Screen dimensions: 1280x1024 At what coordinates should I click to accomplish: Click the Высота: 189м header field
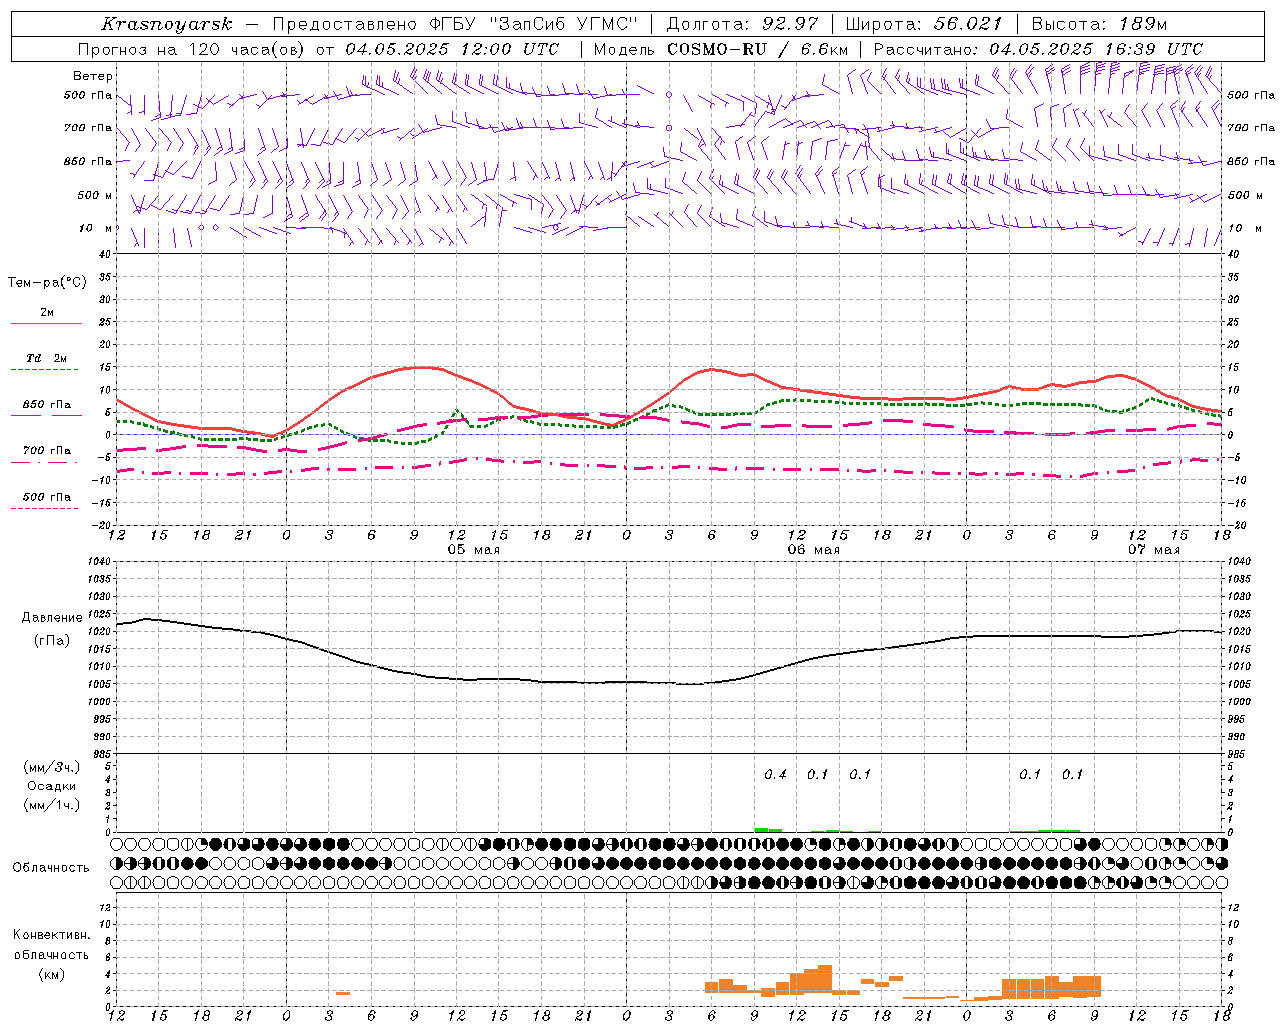pos(1099,24)
